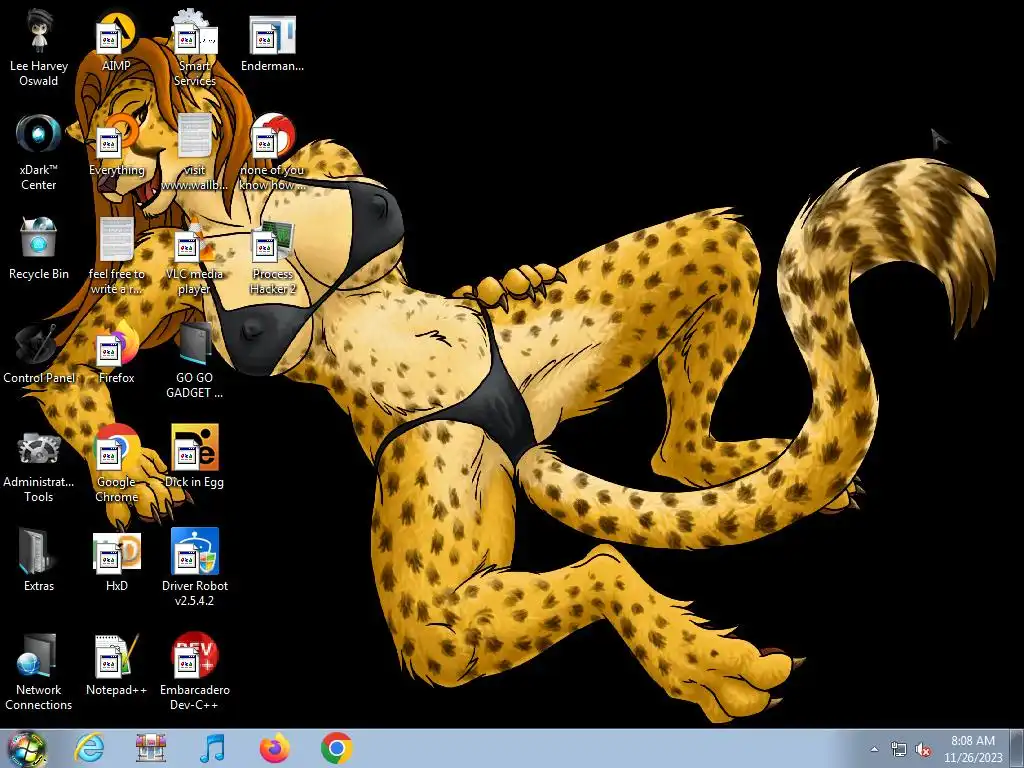Viewport: 1024px width, 768px height.
Task: Open the Smart Services shortcut
Action: [195, 49]
